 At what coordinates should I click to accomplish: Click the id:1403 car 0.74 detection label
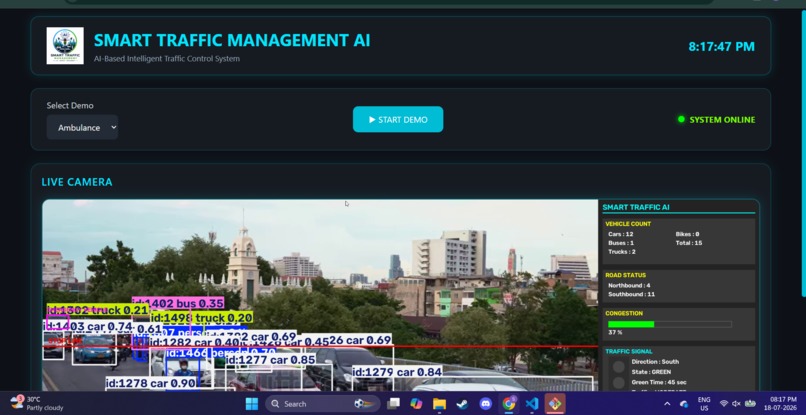89,326
